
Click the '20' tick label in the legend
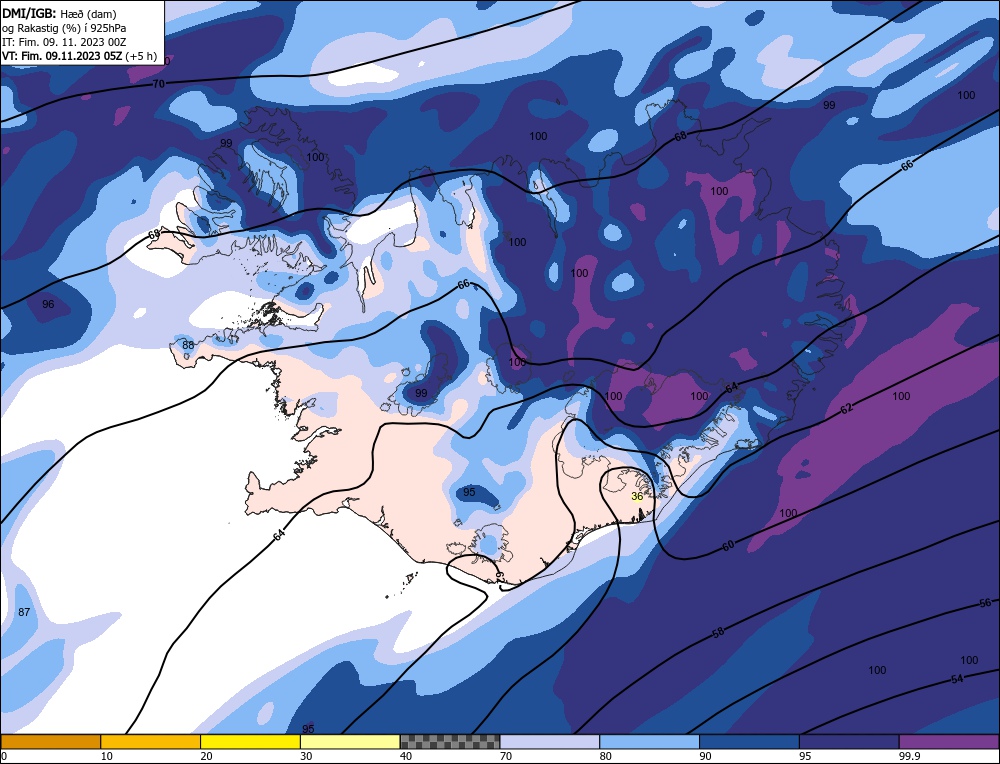click(206, 756)
